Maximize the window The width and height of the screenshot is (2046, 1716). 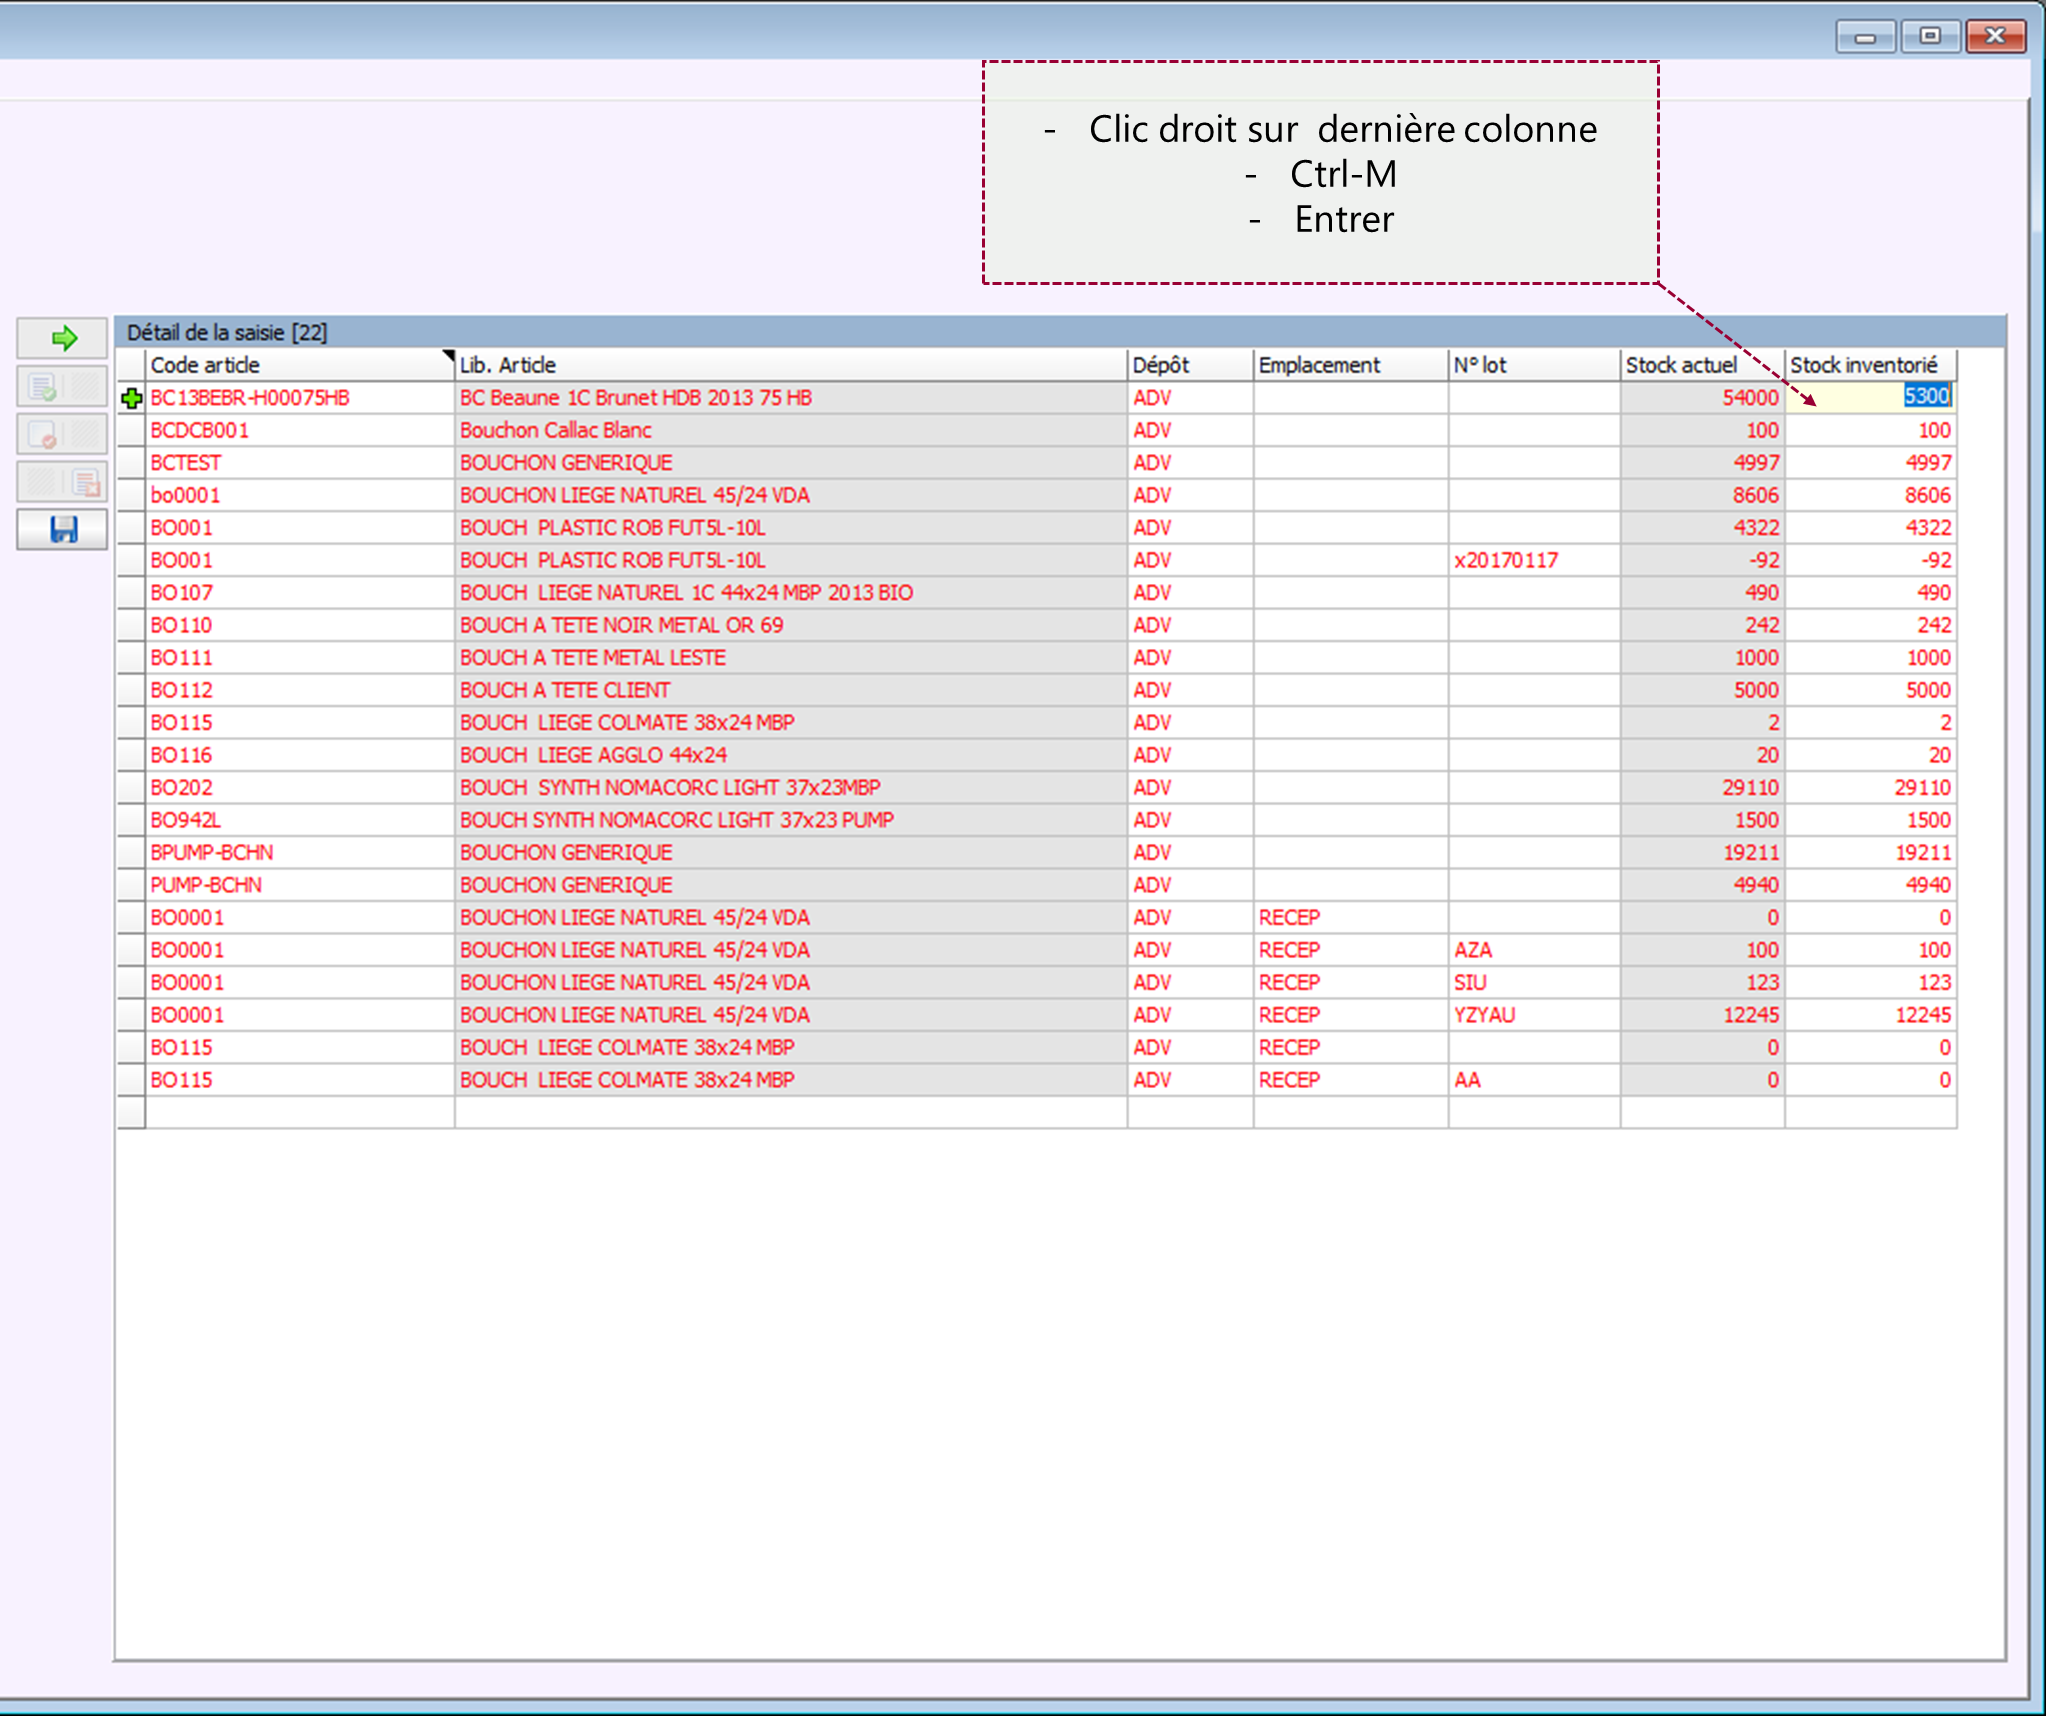coord(1929,36)
